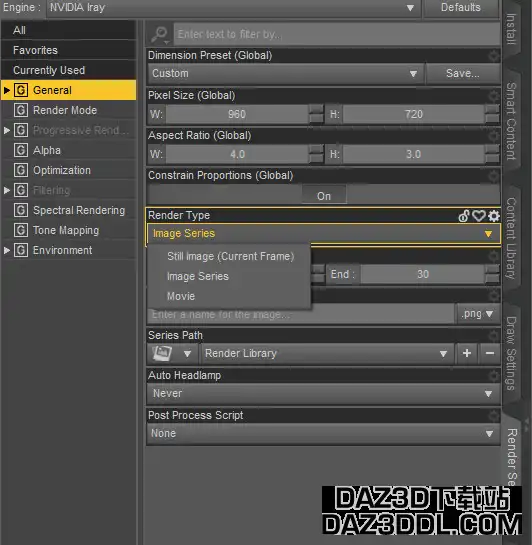Image resolution: width=532 pixels, height=545 pixels.
Task: Adjust the End frame stepper
Action: (492, 274)
